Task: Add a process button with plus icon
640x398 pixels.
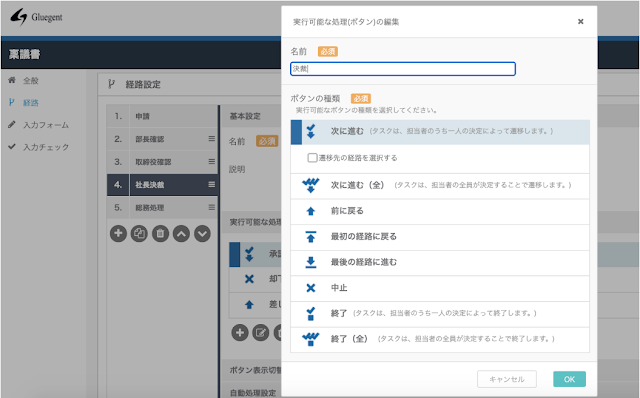Action: tap(240, 333)
